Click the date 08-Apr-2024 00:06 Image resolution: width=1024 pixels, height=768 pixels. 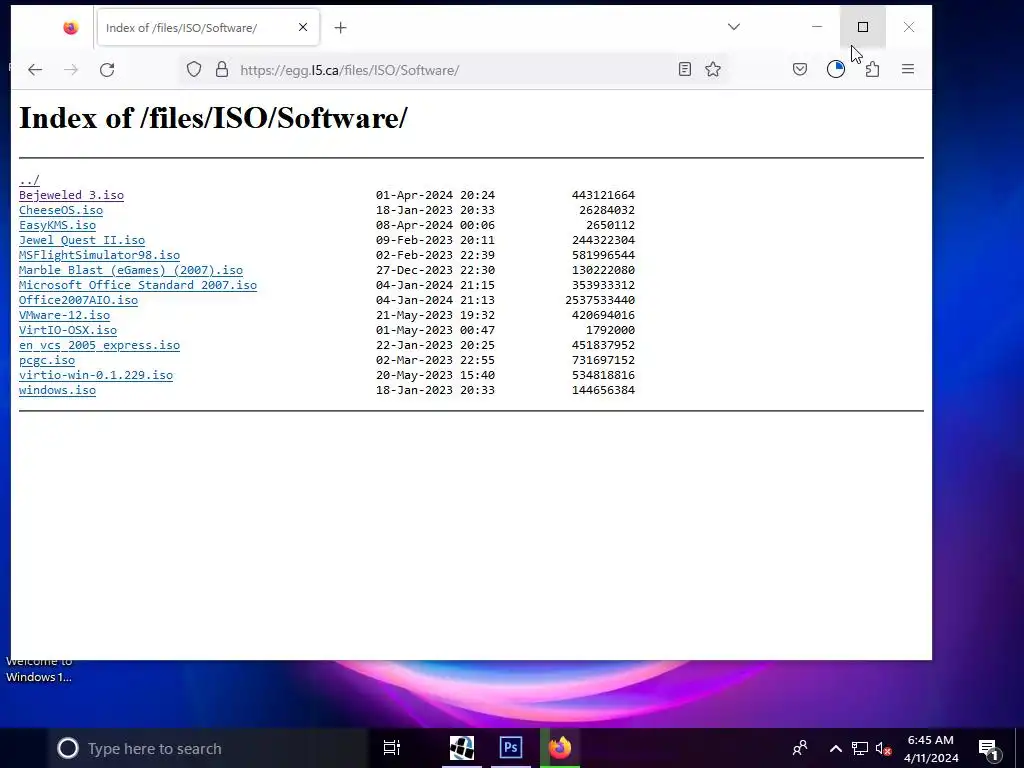tap(435, 225)
